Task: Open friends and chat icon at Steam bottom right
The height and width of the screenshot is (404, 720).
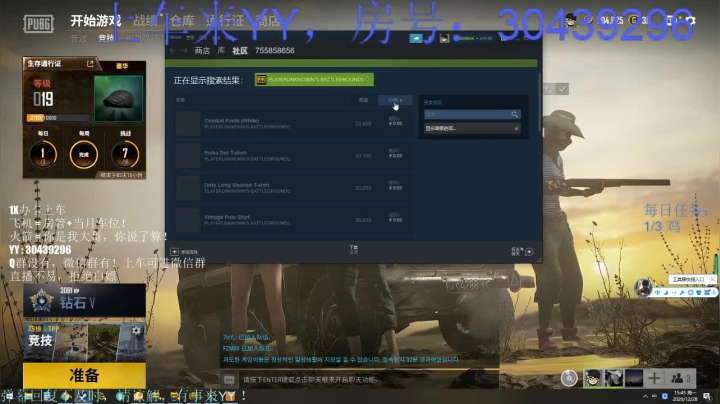Action: click(529, 252)
